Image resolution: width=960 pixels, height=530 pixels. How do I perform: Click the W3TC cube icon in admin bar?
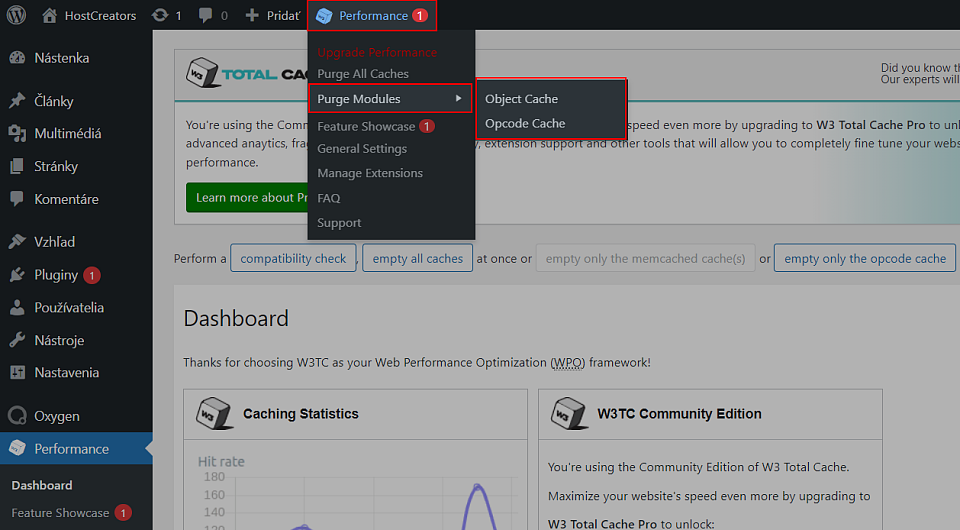click(324, 16)
